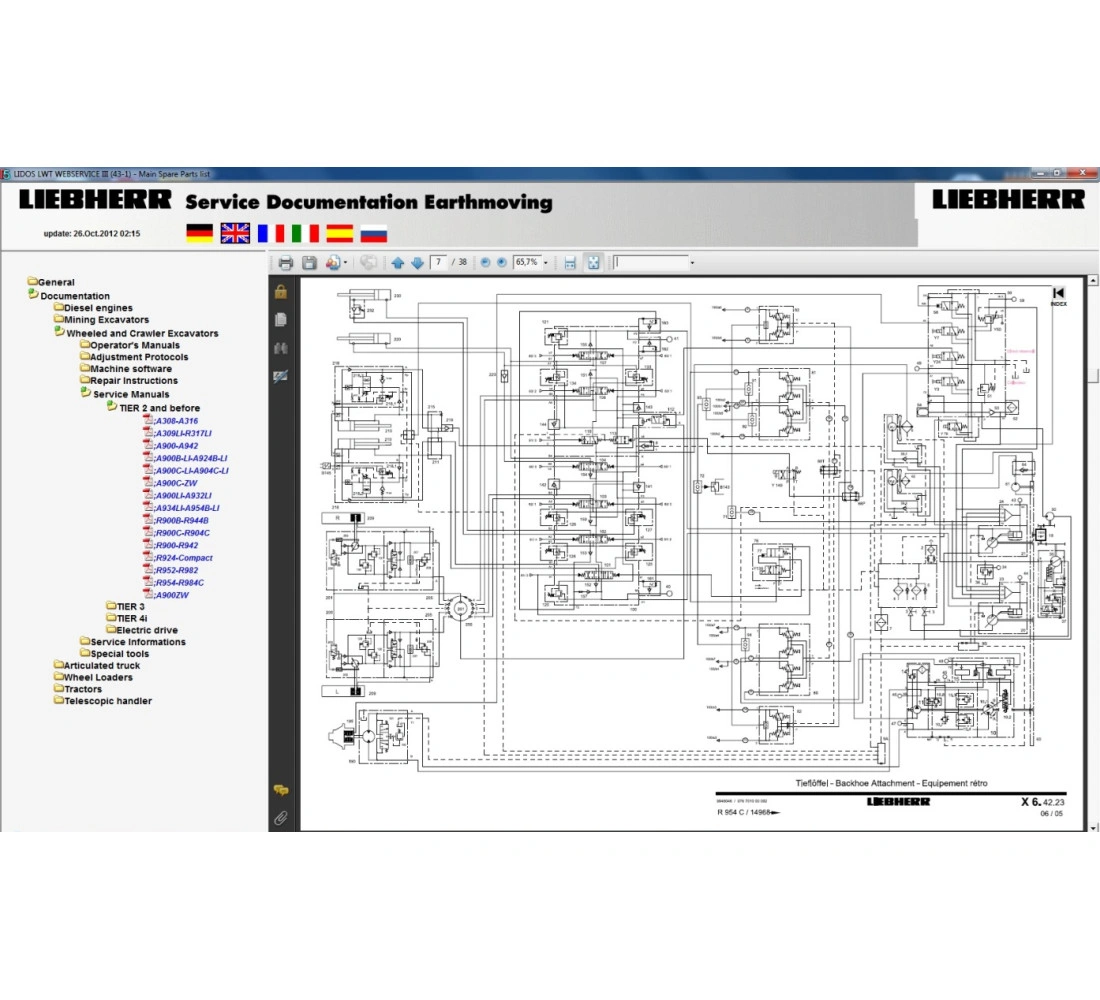The width and height of the screenshot is (1100, 1000).
Task: Click the page number field showing 7
Action: (438, 262)
